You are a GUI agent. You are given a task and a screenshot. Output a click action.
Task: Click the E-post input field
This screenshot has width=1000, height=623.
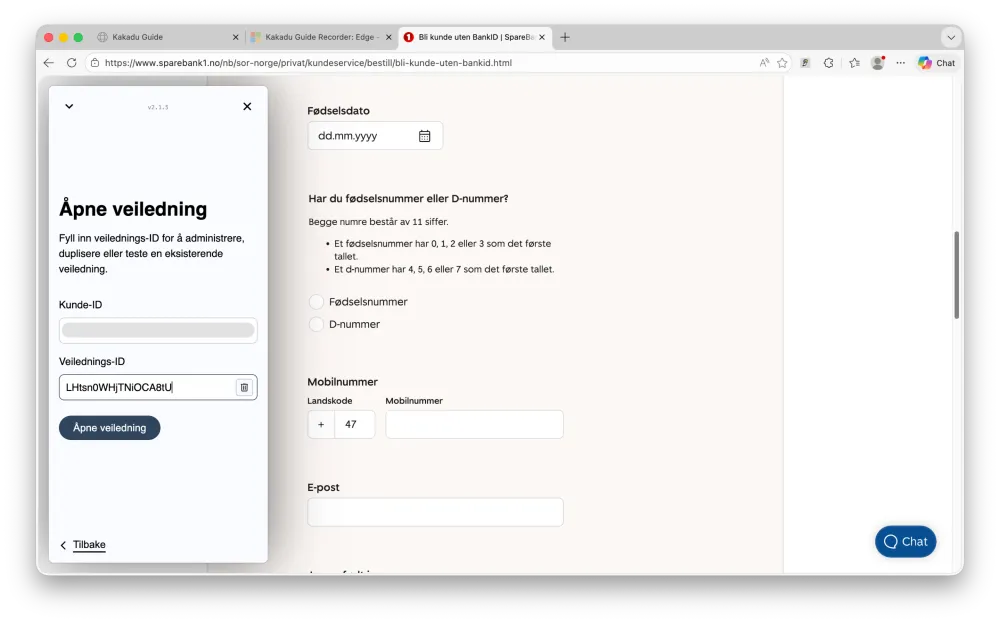435,512
